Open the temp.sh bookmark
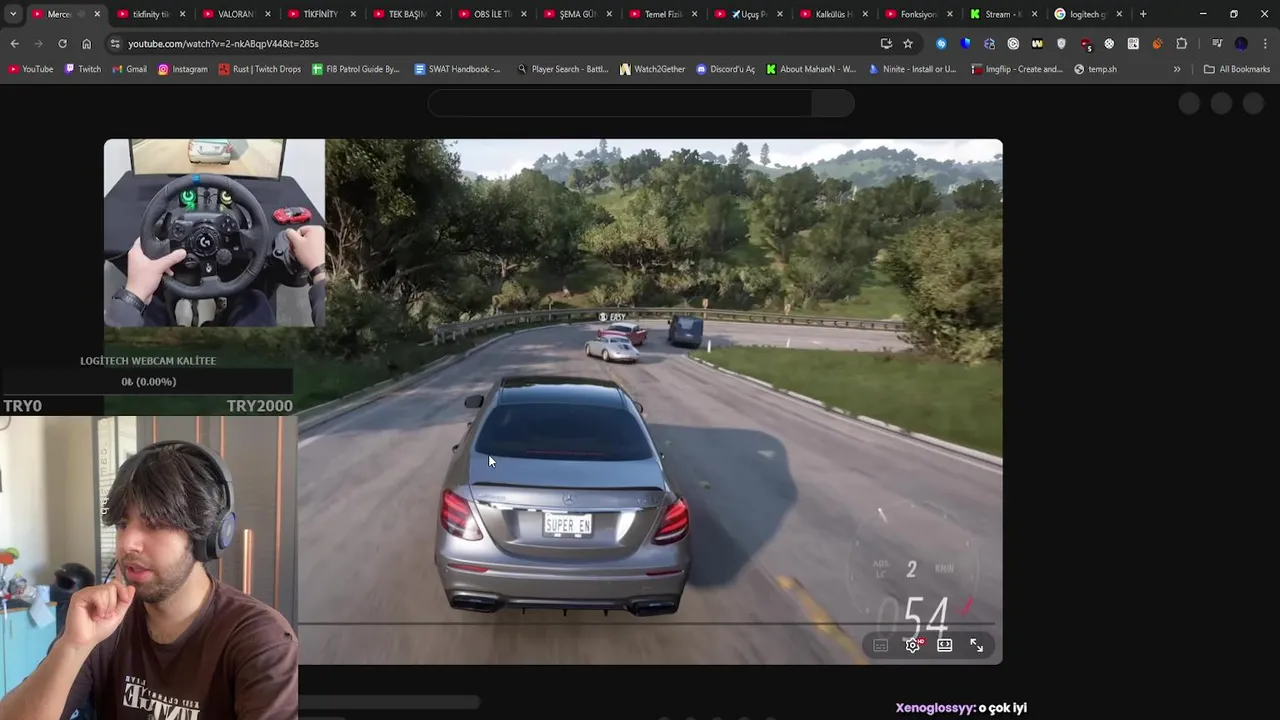The height and width of the screenshot is (720, 1280). point(1095,69)
